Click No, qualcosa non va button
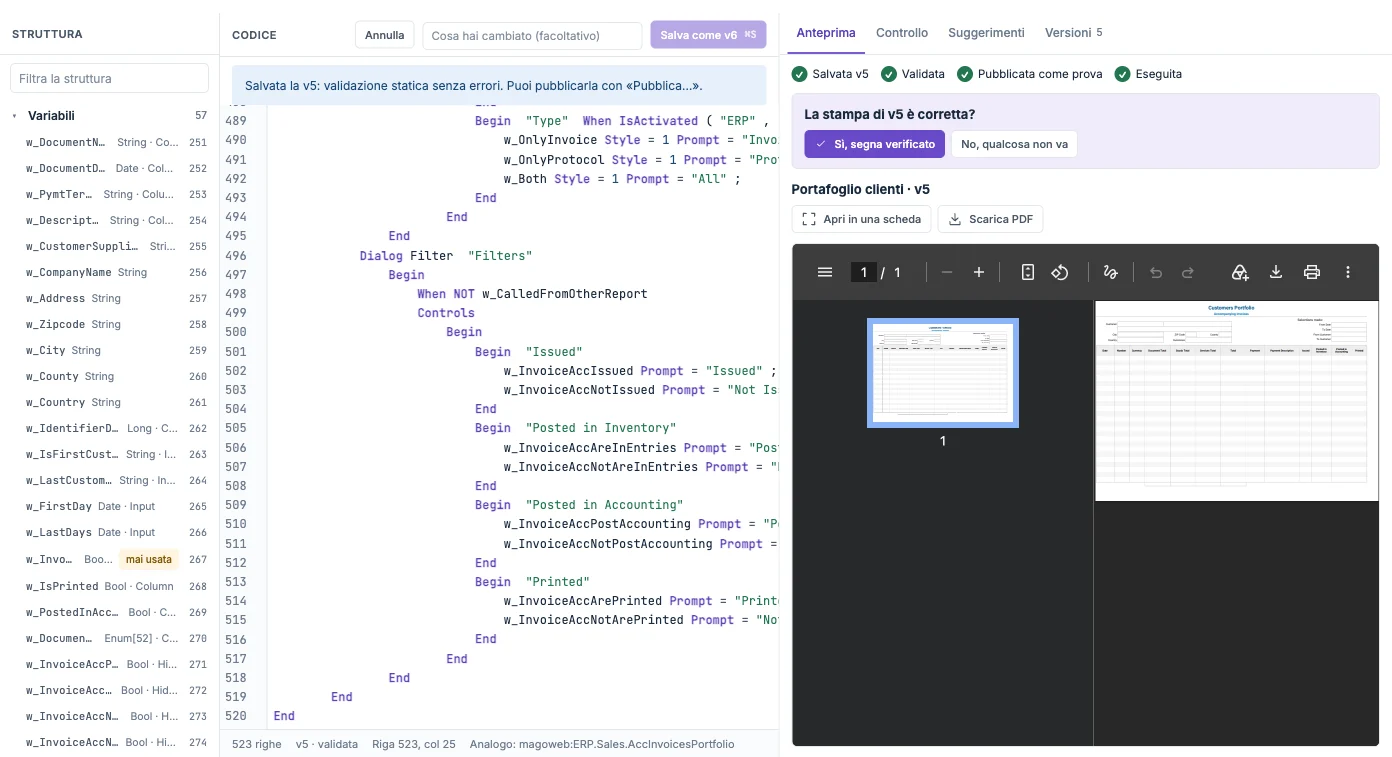The height and width of the screenshot is (757, 1392). 1014,144
